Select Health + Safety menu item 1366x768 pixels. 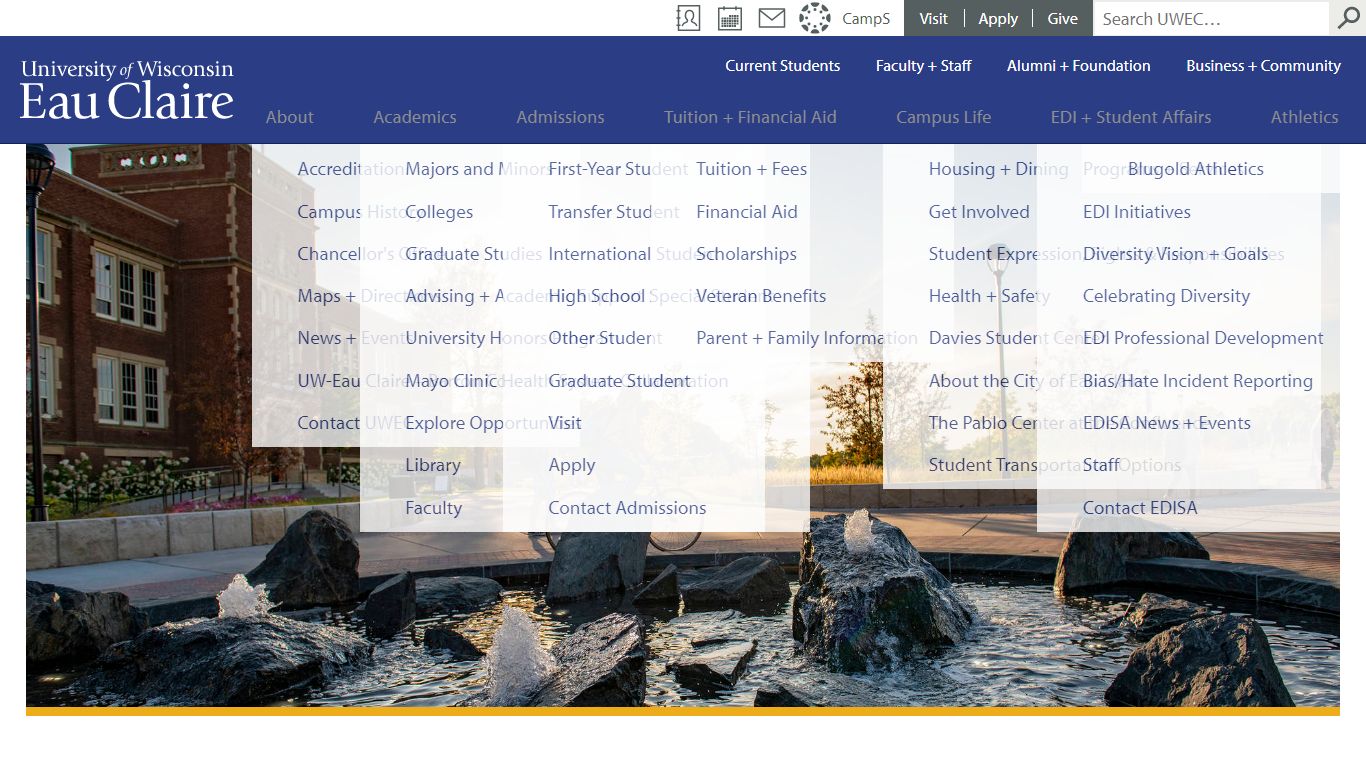tap(990, 296)
